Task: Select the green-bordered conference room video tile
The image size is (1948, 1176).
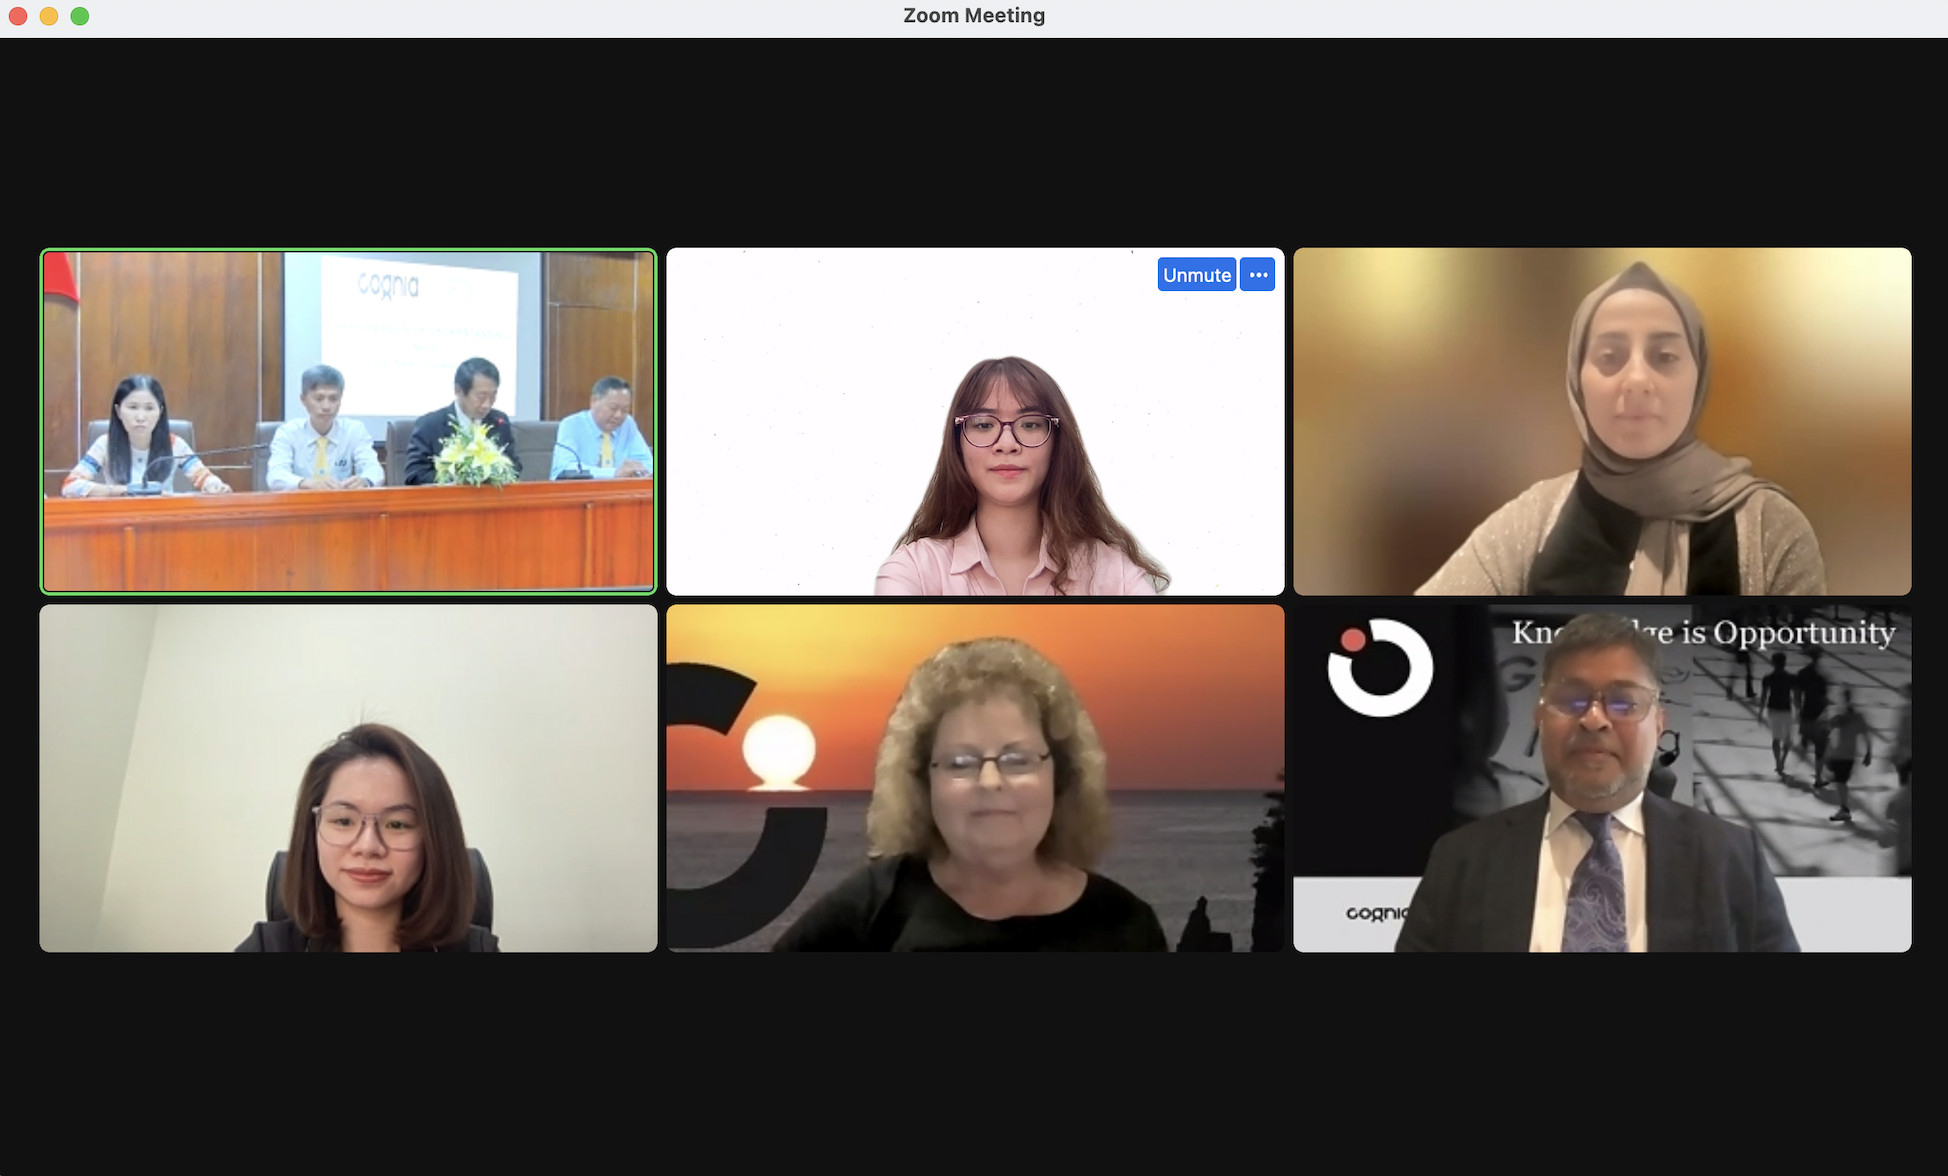Action: 348,421
